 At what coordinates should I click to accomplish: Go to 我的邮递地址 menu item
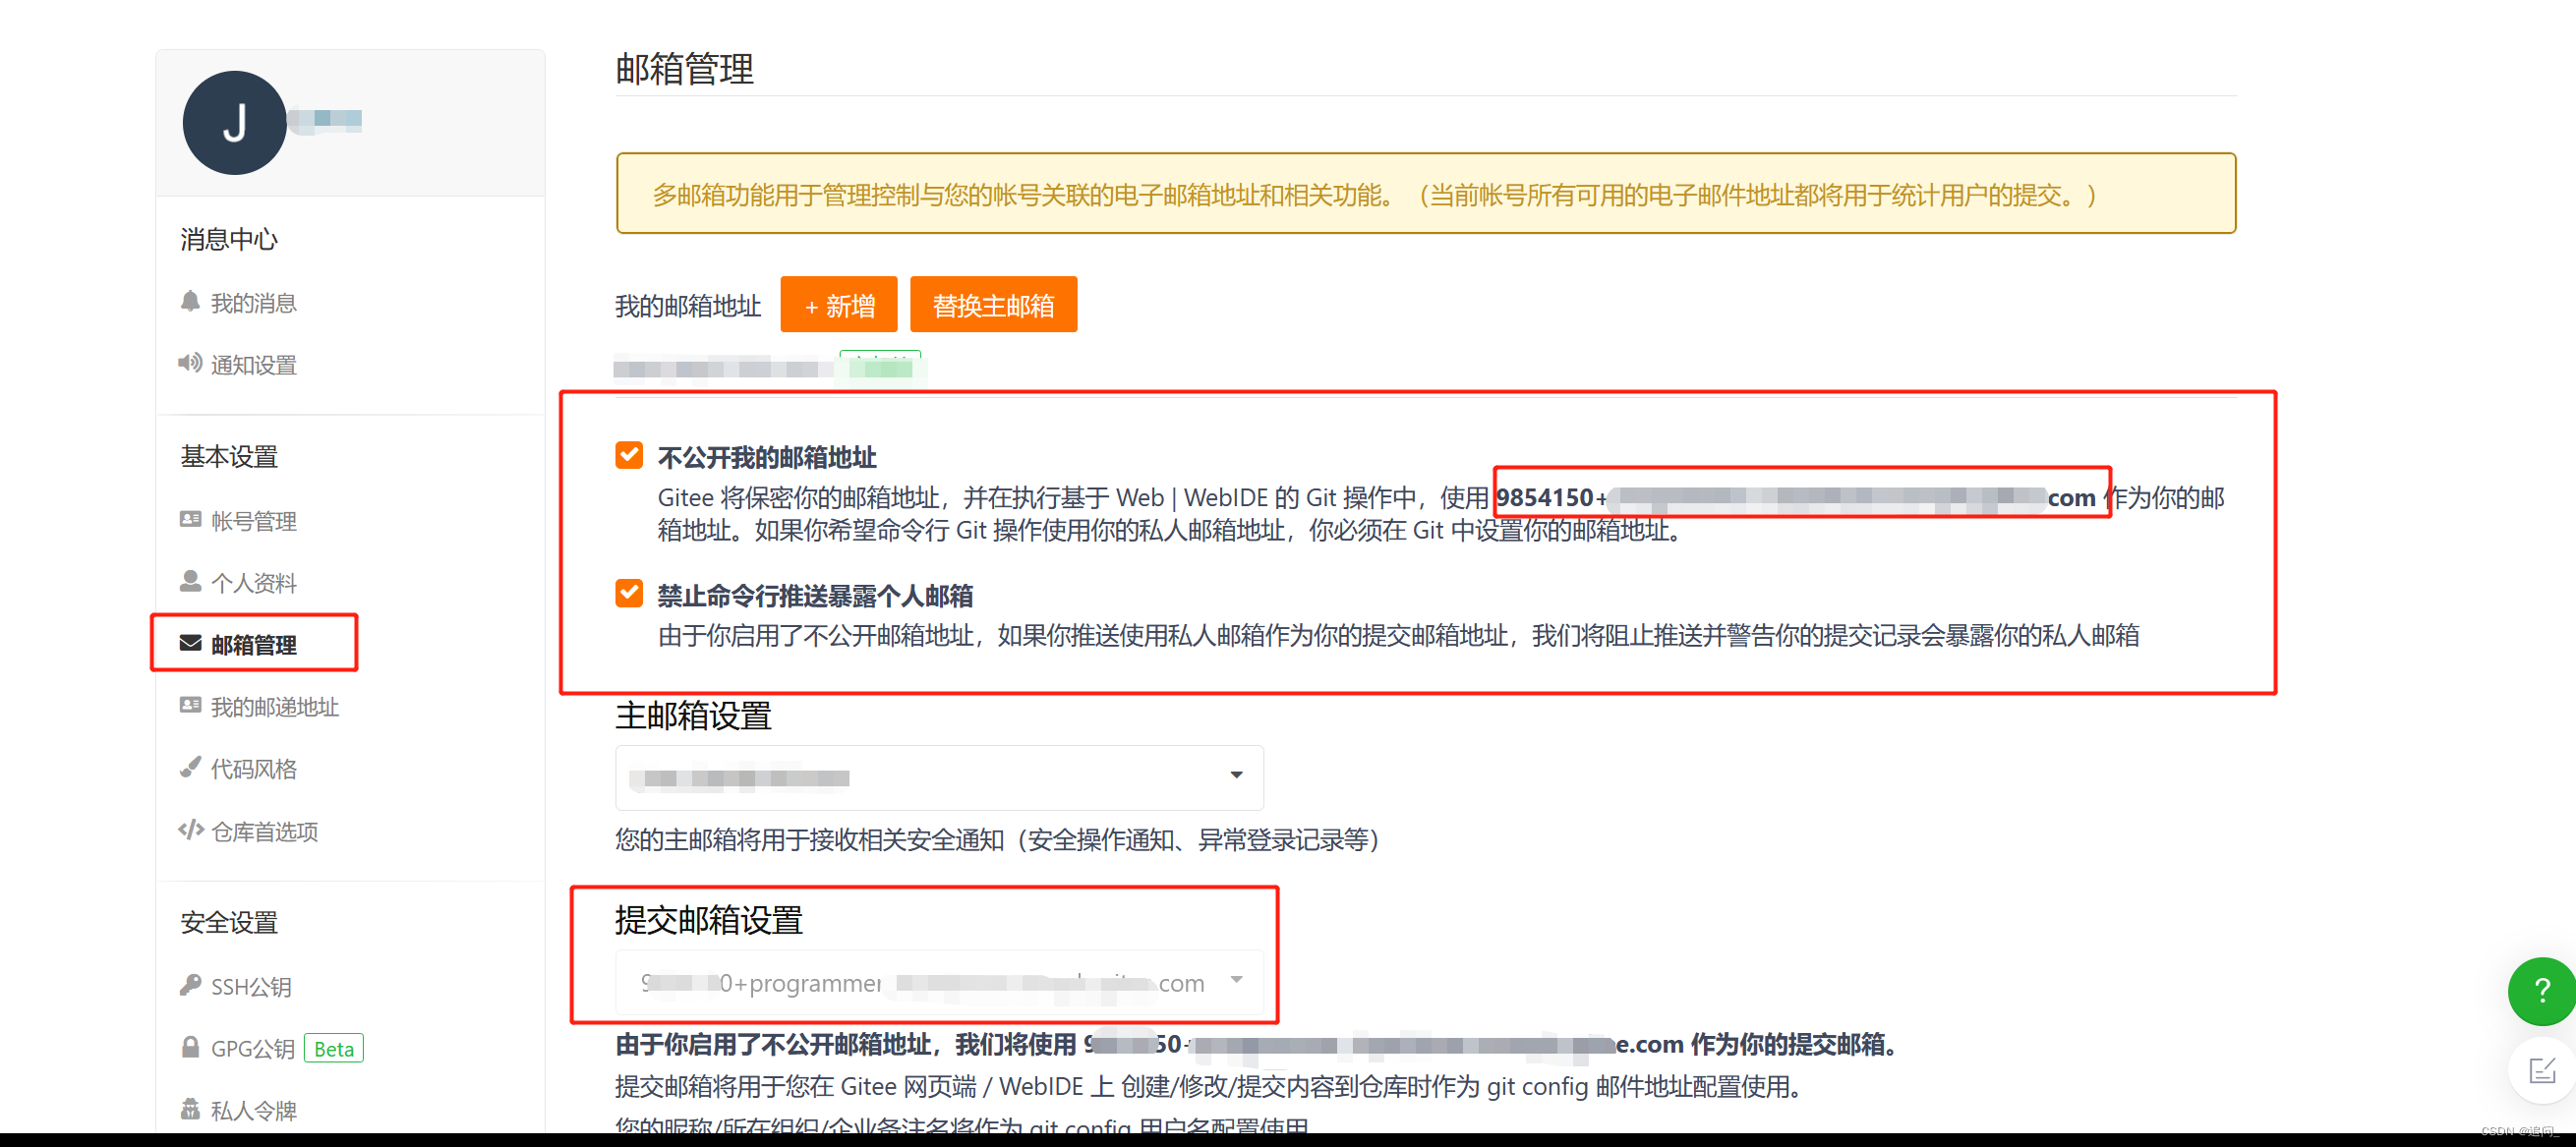click(274, 706)
